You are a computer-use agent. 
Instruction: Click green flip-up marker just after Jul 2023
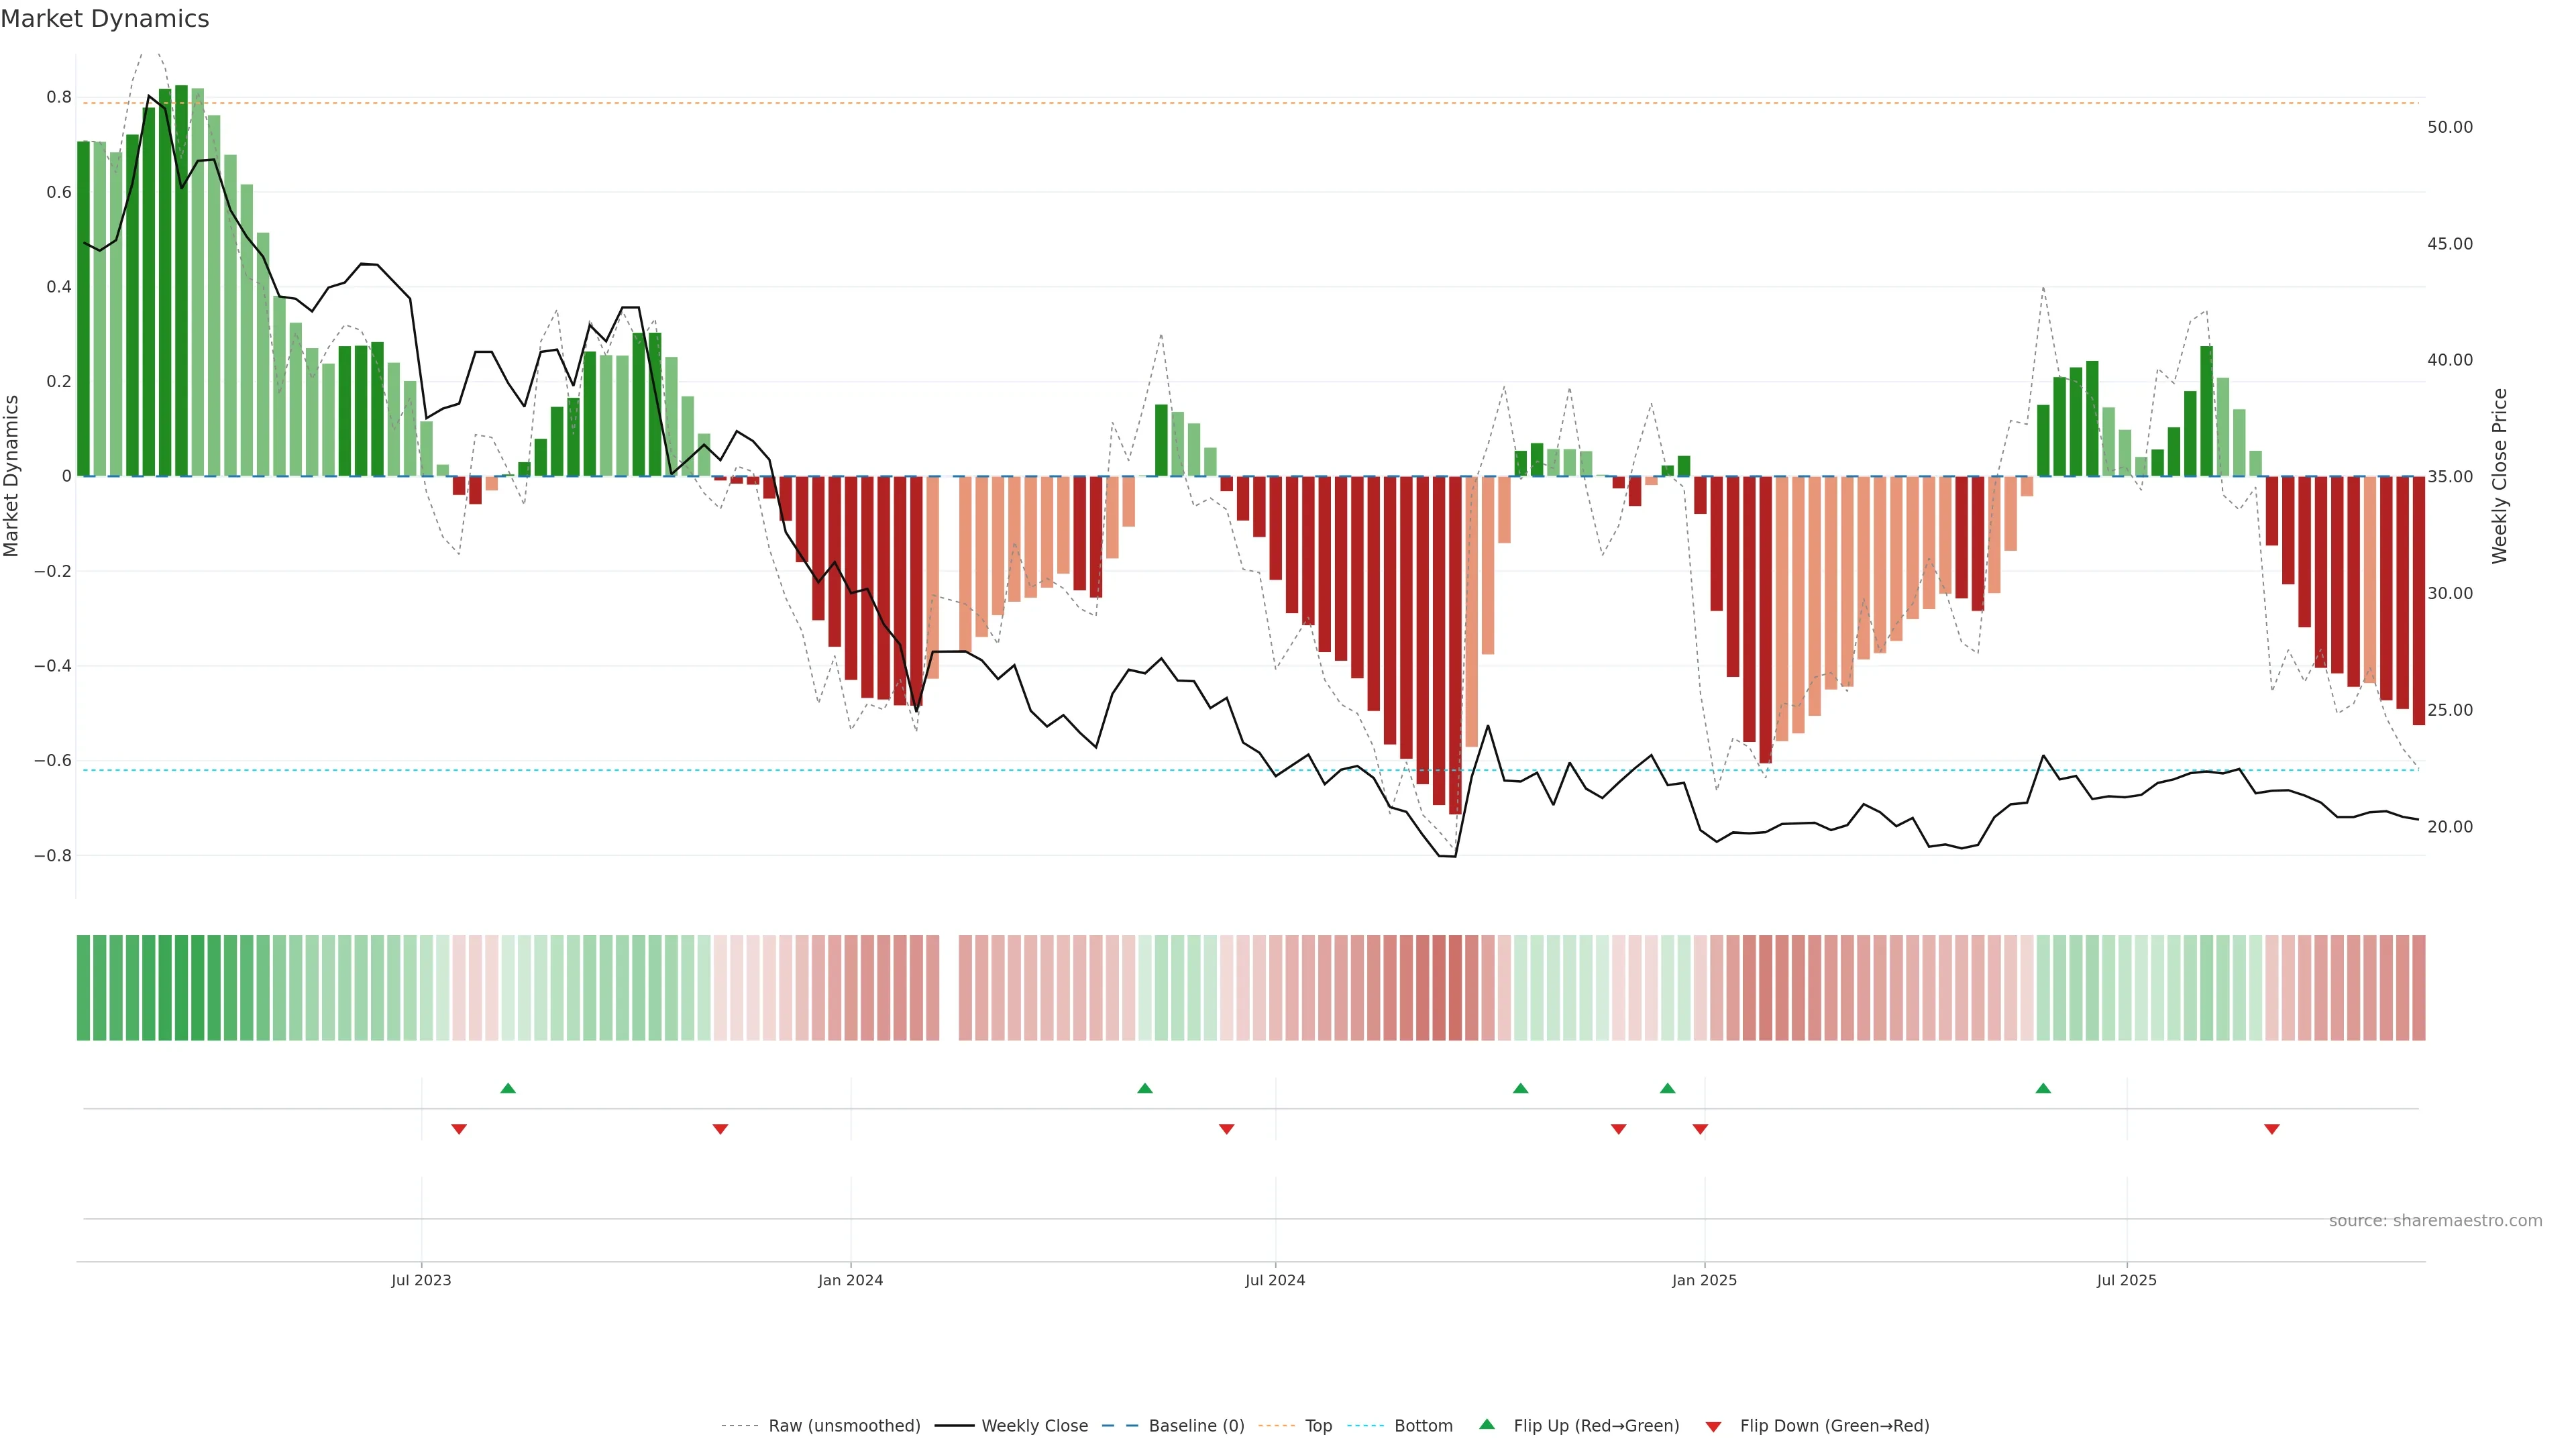click(x=508, y=1088)
